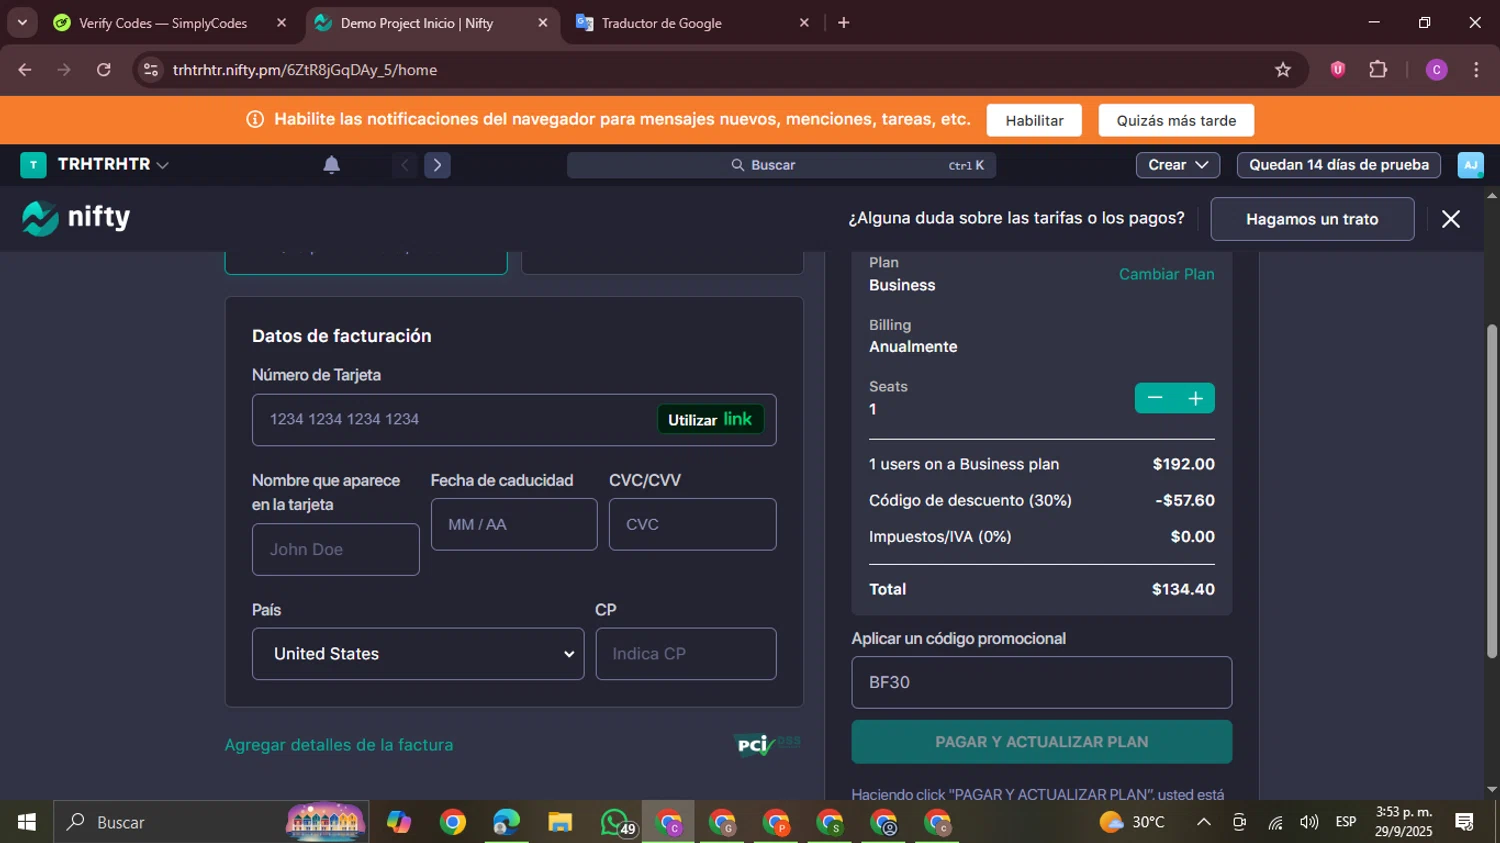The image size is (1500, 843).
Task: Click the promo code field with BF30
Action: [x=1041, y=682]
